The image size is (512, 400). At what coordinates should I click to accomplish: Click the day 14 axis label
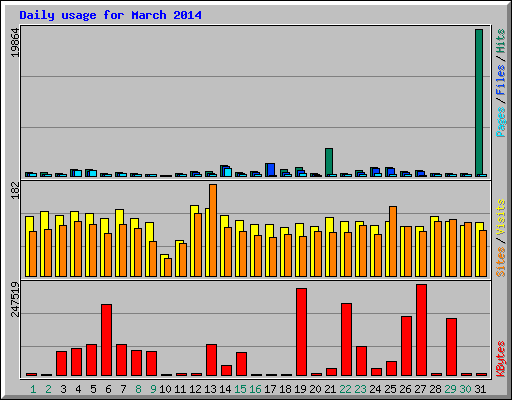[225, 389]
